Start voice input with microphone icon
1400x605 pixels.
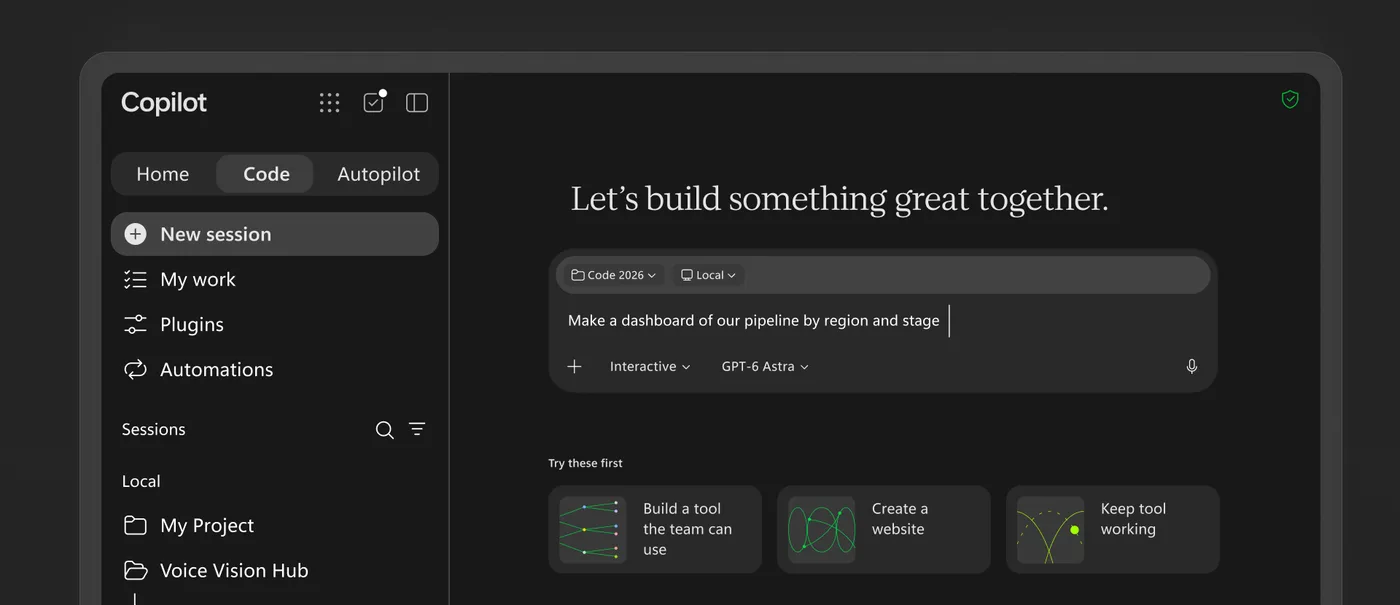click(1192, 367)
